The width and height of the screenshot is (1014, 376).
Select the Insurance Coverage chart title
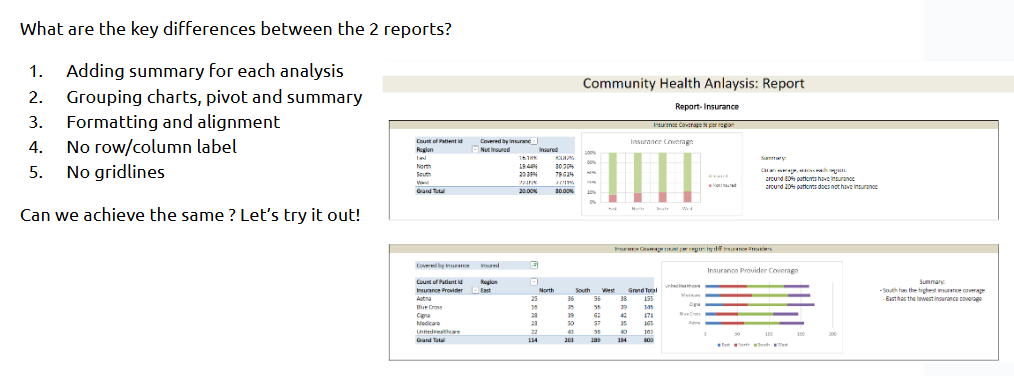tap(661, 142)
